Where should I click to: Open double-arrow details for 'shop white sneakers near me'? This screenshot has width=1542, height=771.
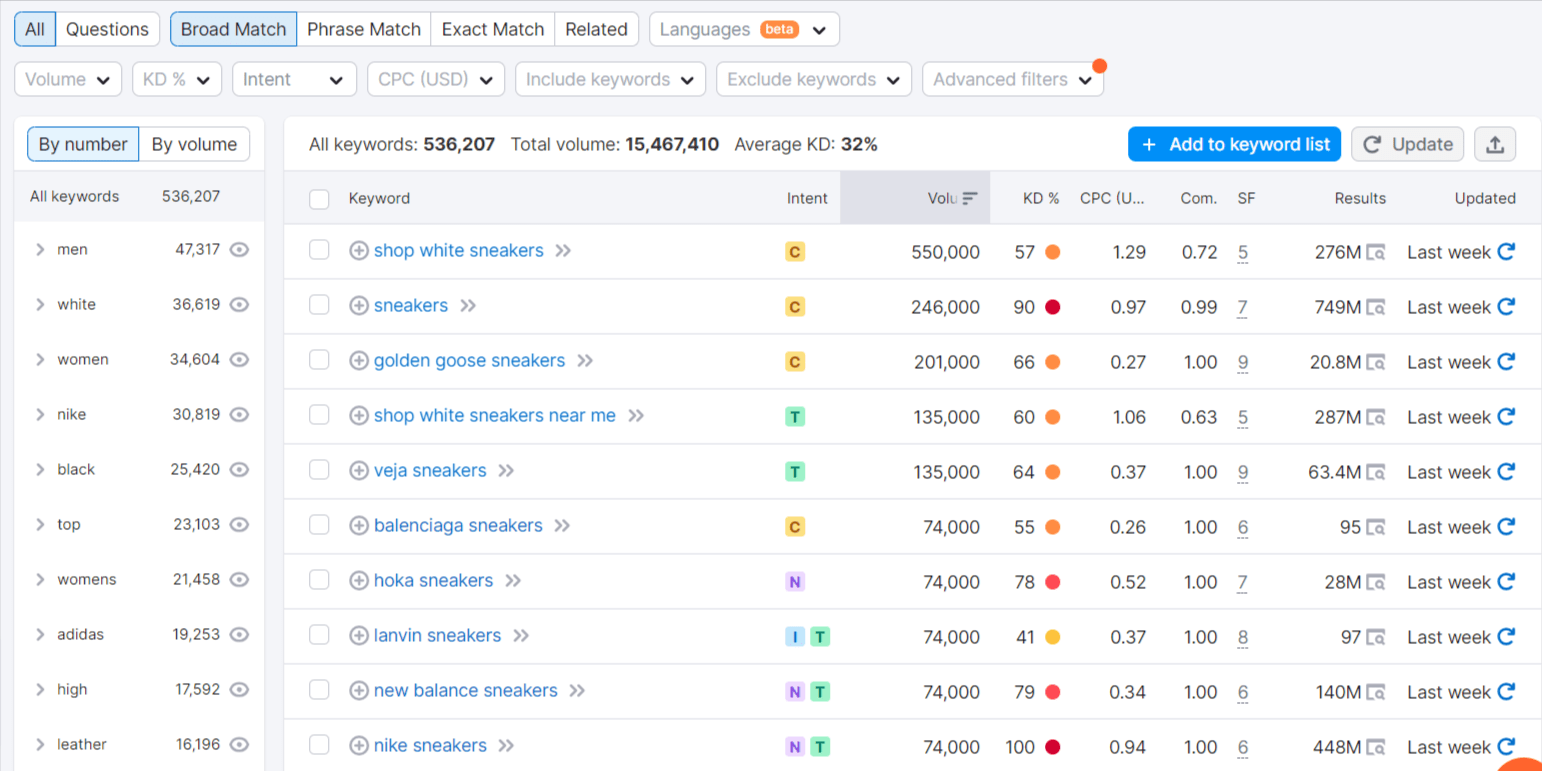(636, 416)
